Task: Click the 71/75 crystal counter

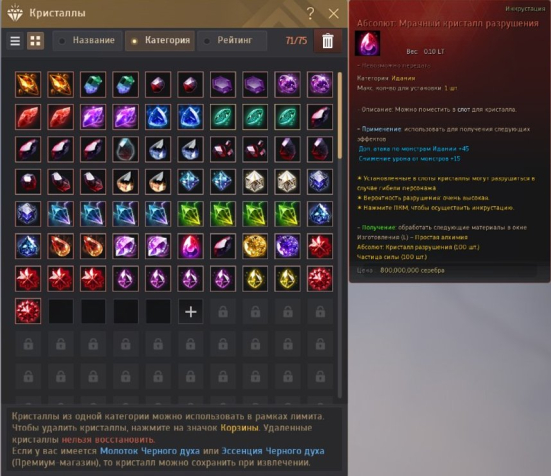Action: coord(296,41)
